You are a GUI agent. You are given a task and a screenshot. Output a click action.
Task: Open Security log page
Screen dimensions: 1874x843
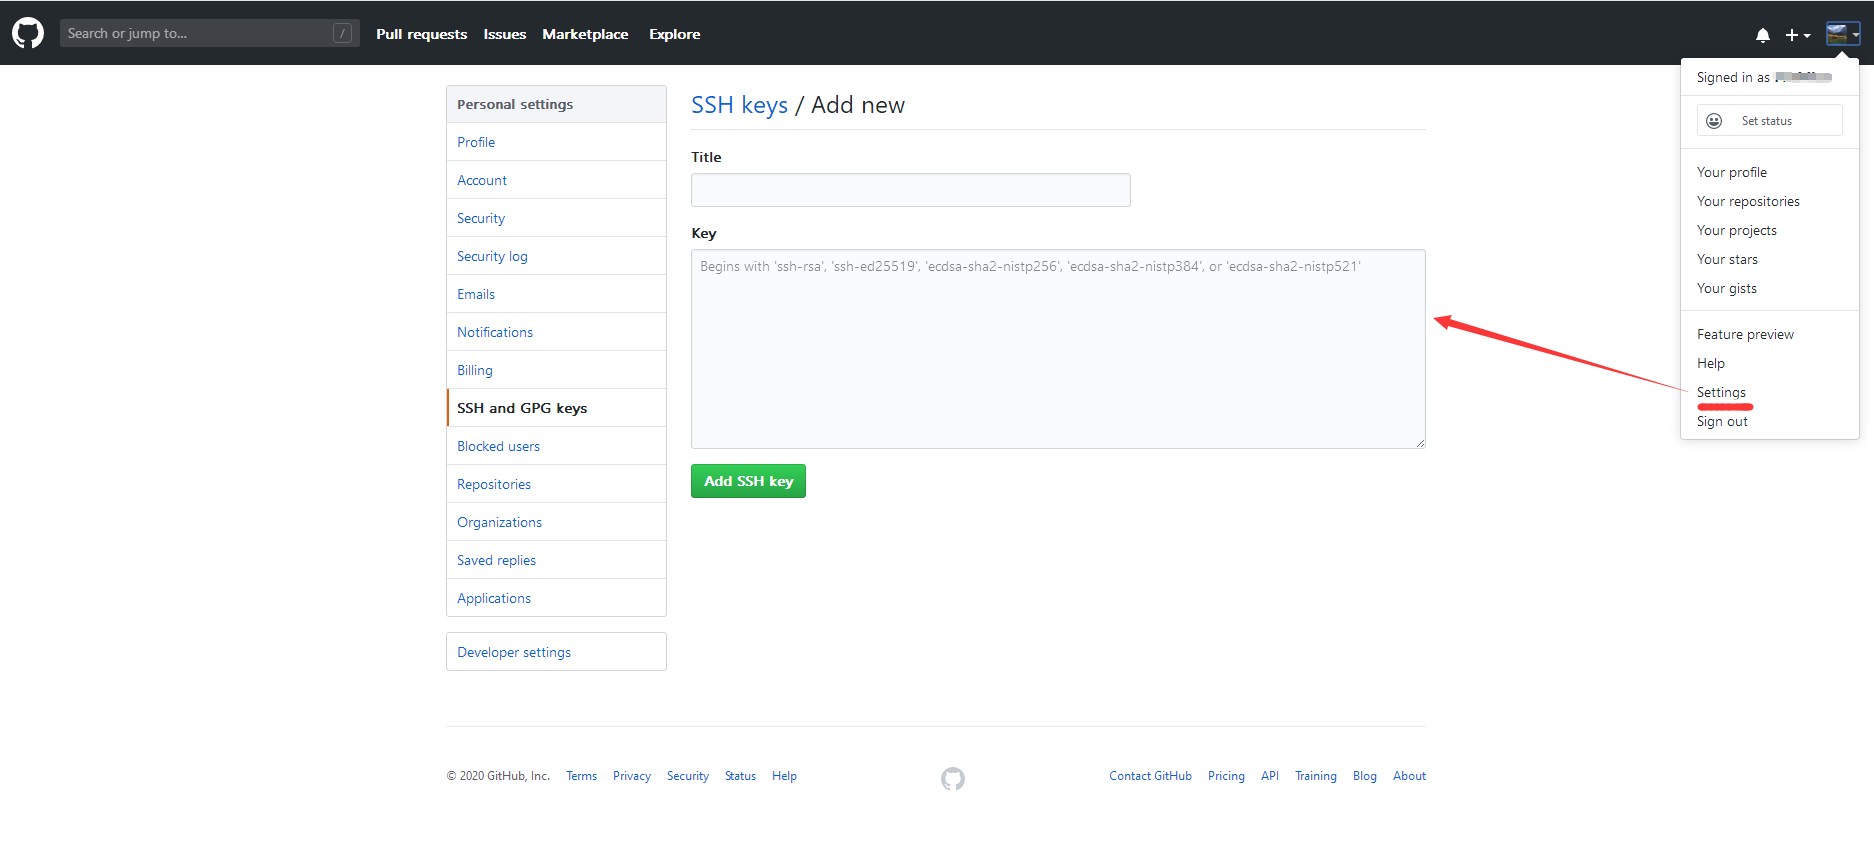(556, 256)
